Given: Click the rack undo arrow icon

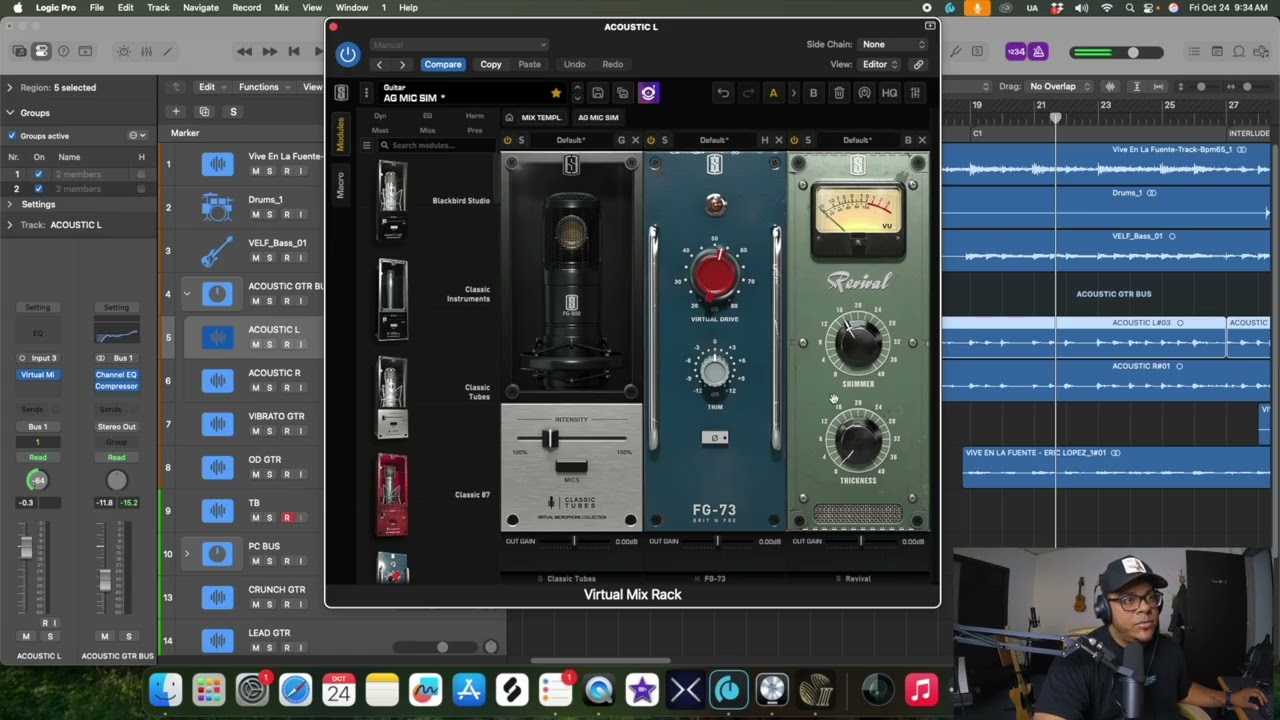Looking at the screenshot, I should [723, 93].
